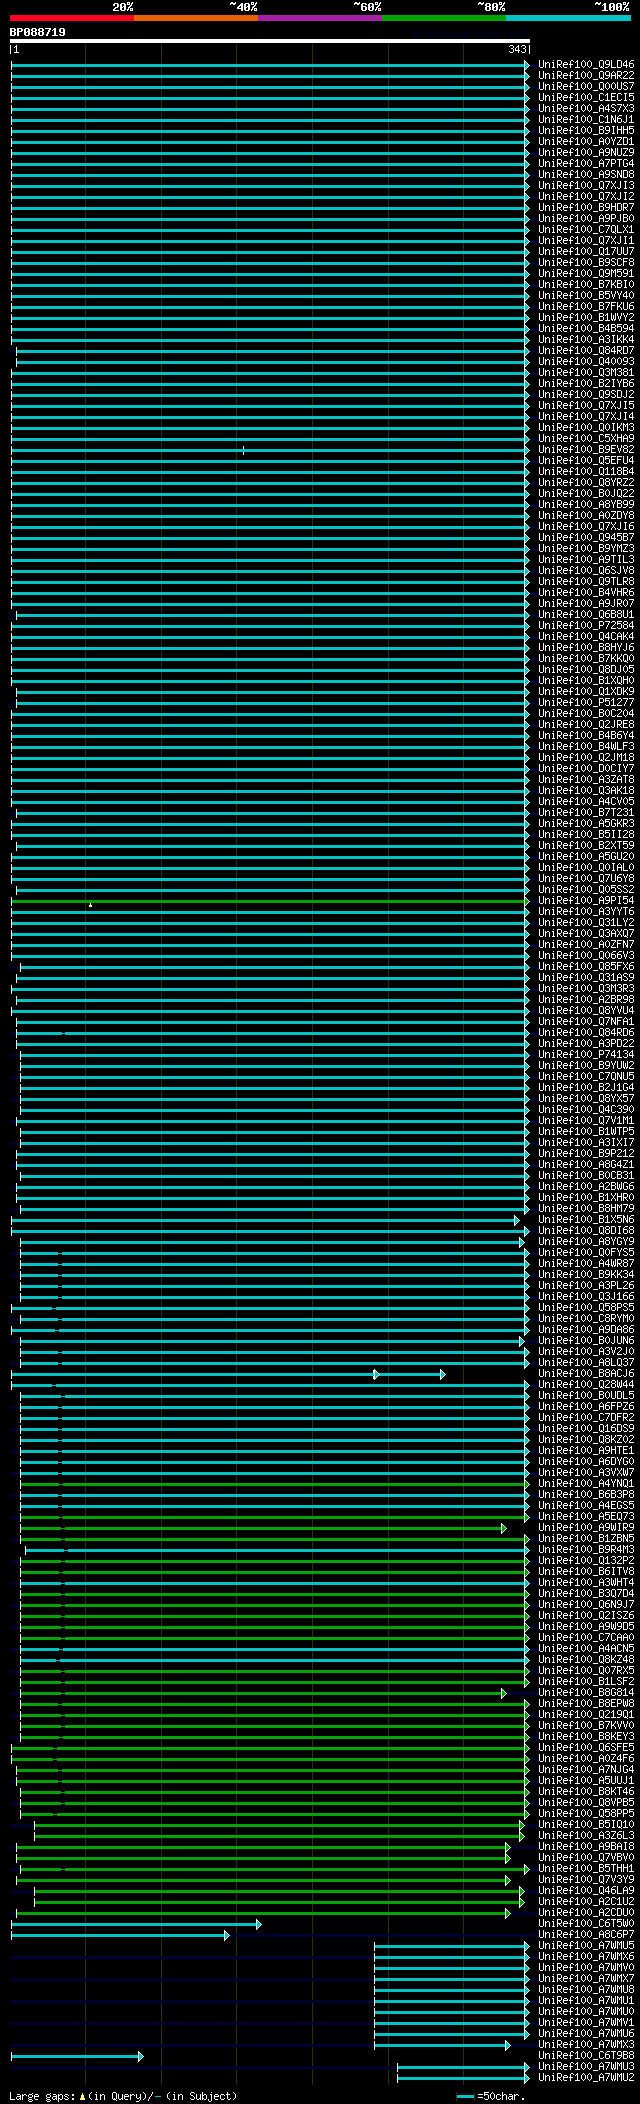This screenshot has height=2104, width=640.
Task: Click the purple ~60% identity legend segment
Action: tap(320, 18)
